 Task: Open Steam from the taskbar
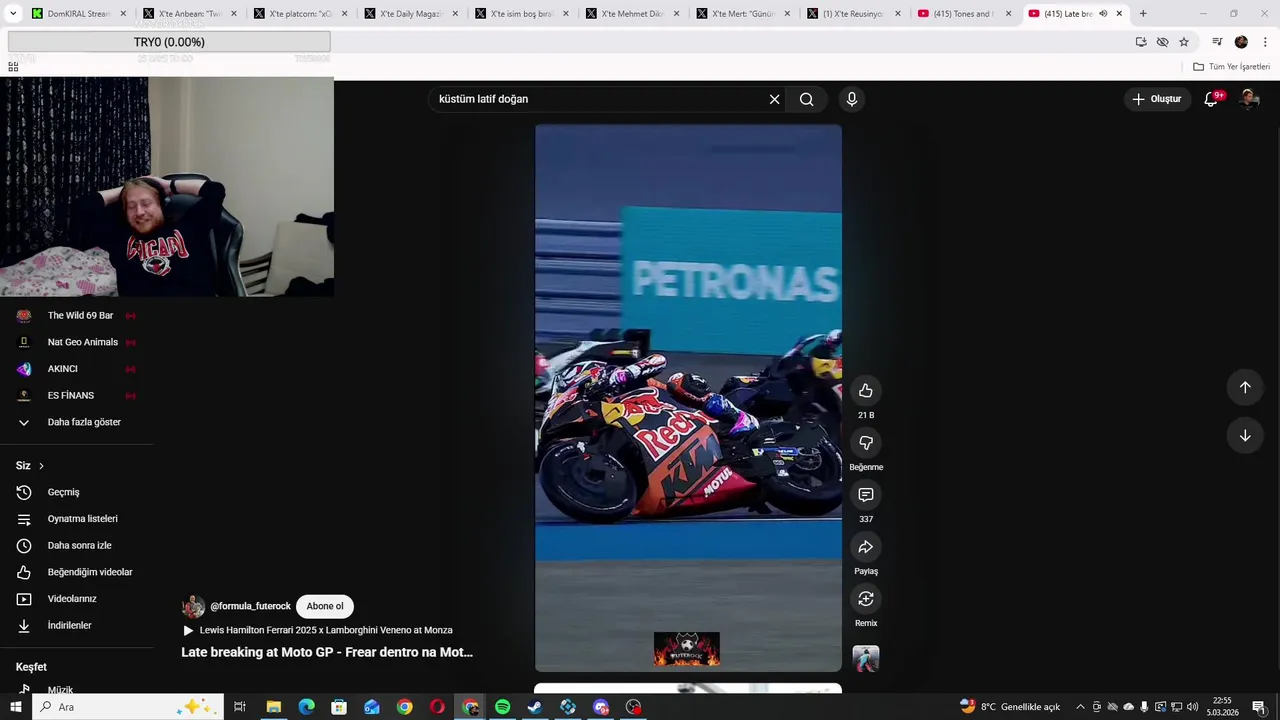coord(535,707)
